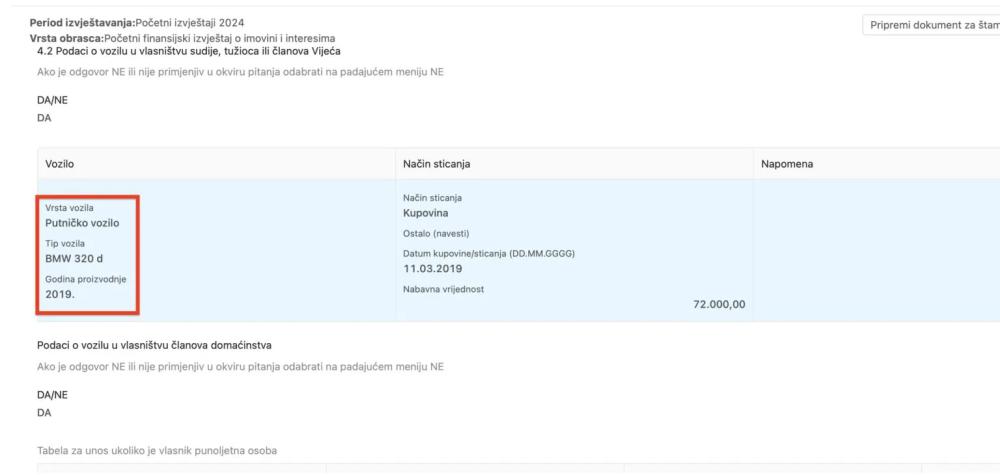
Task: Click the section 4.2 vehicle data heading
Action: pos(179,52)
